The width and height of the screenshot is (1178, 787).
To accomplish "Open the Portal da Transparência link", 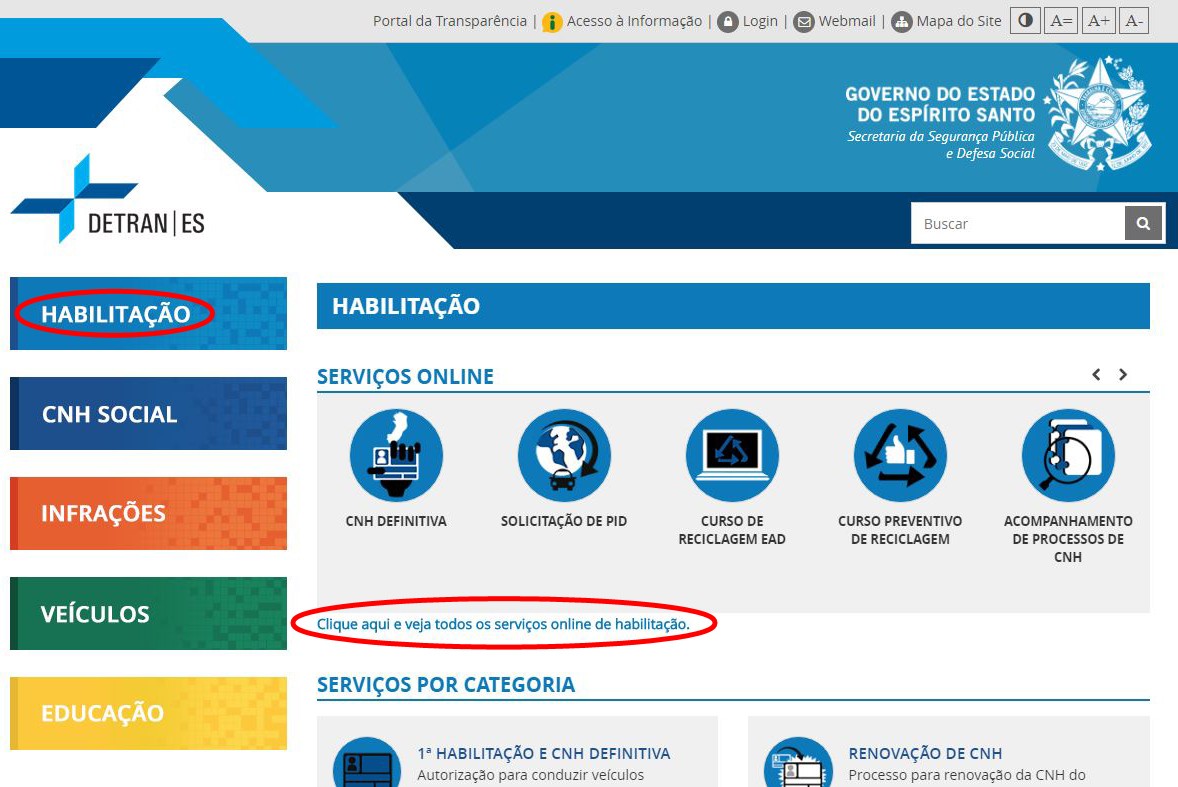I will click(x=450, y=21).
